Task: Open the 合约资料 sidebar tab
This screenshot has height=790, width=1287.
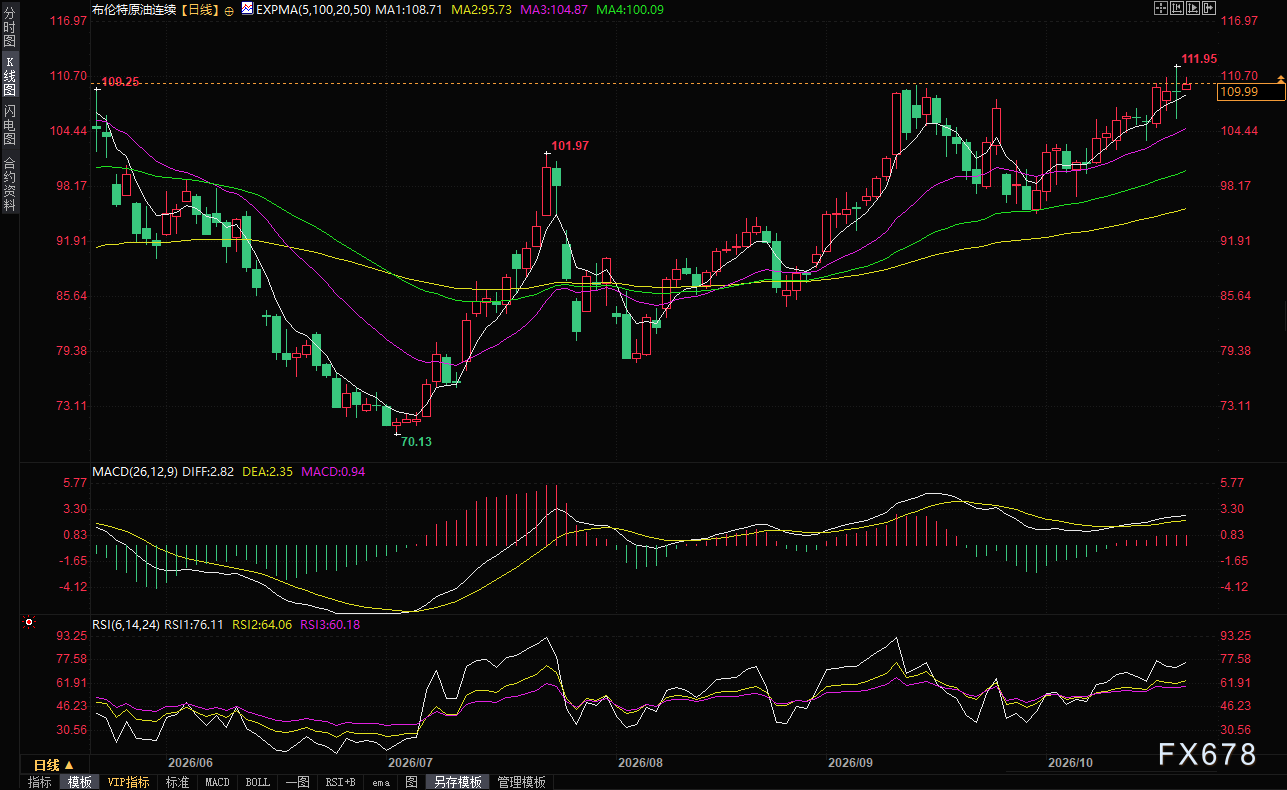Action: (10, 181)
